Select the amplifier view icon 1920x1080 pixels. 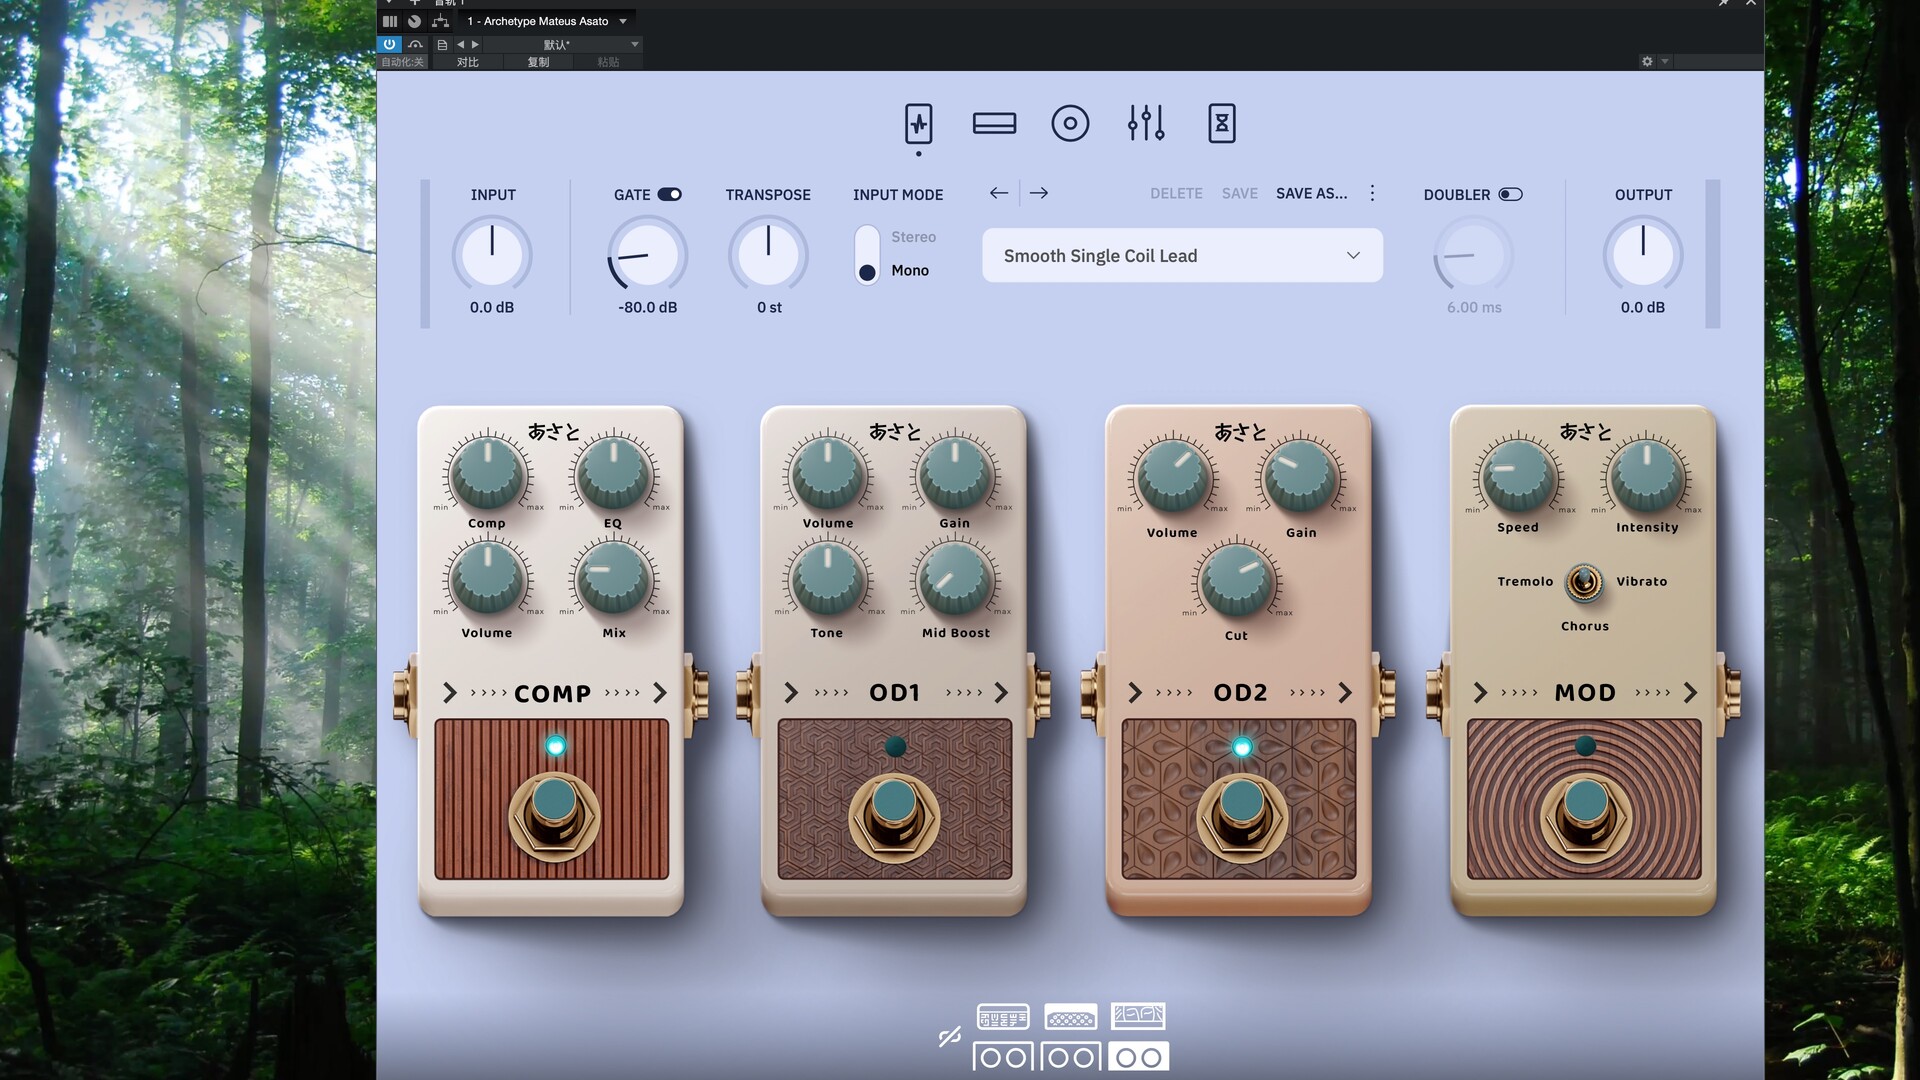coord(994,123)
